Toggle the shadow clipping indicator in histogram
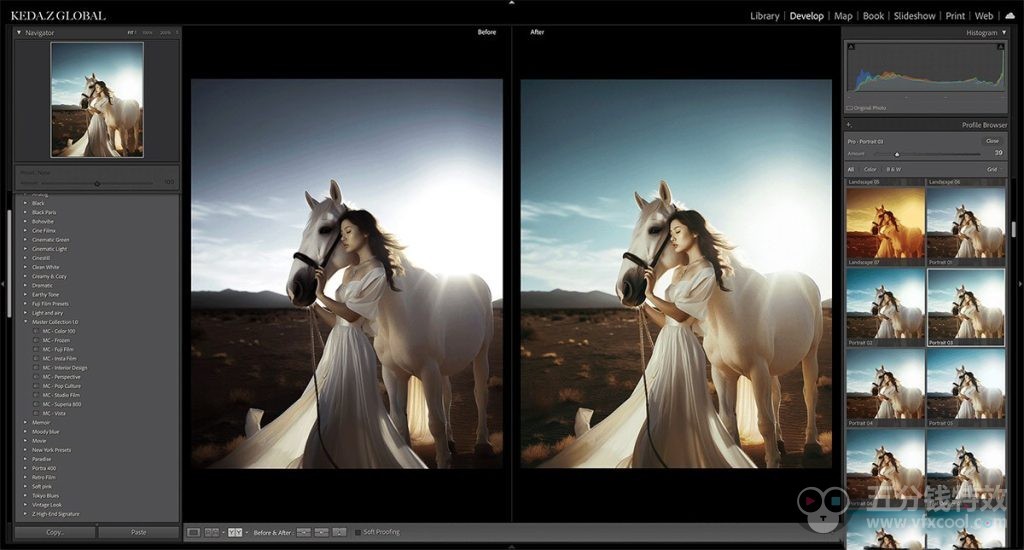Viewport: 1024px width, 550px height. click(851, 46)
